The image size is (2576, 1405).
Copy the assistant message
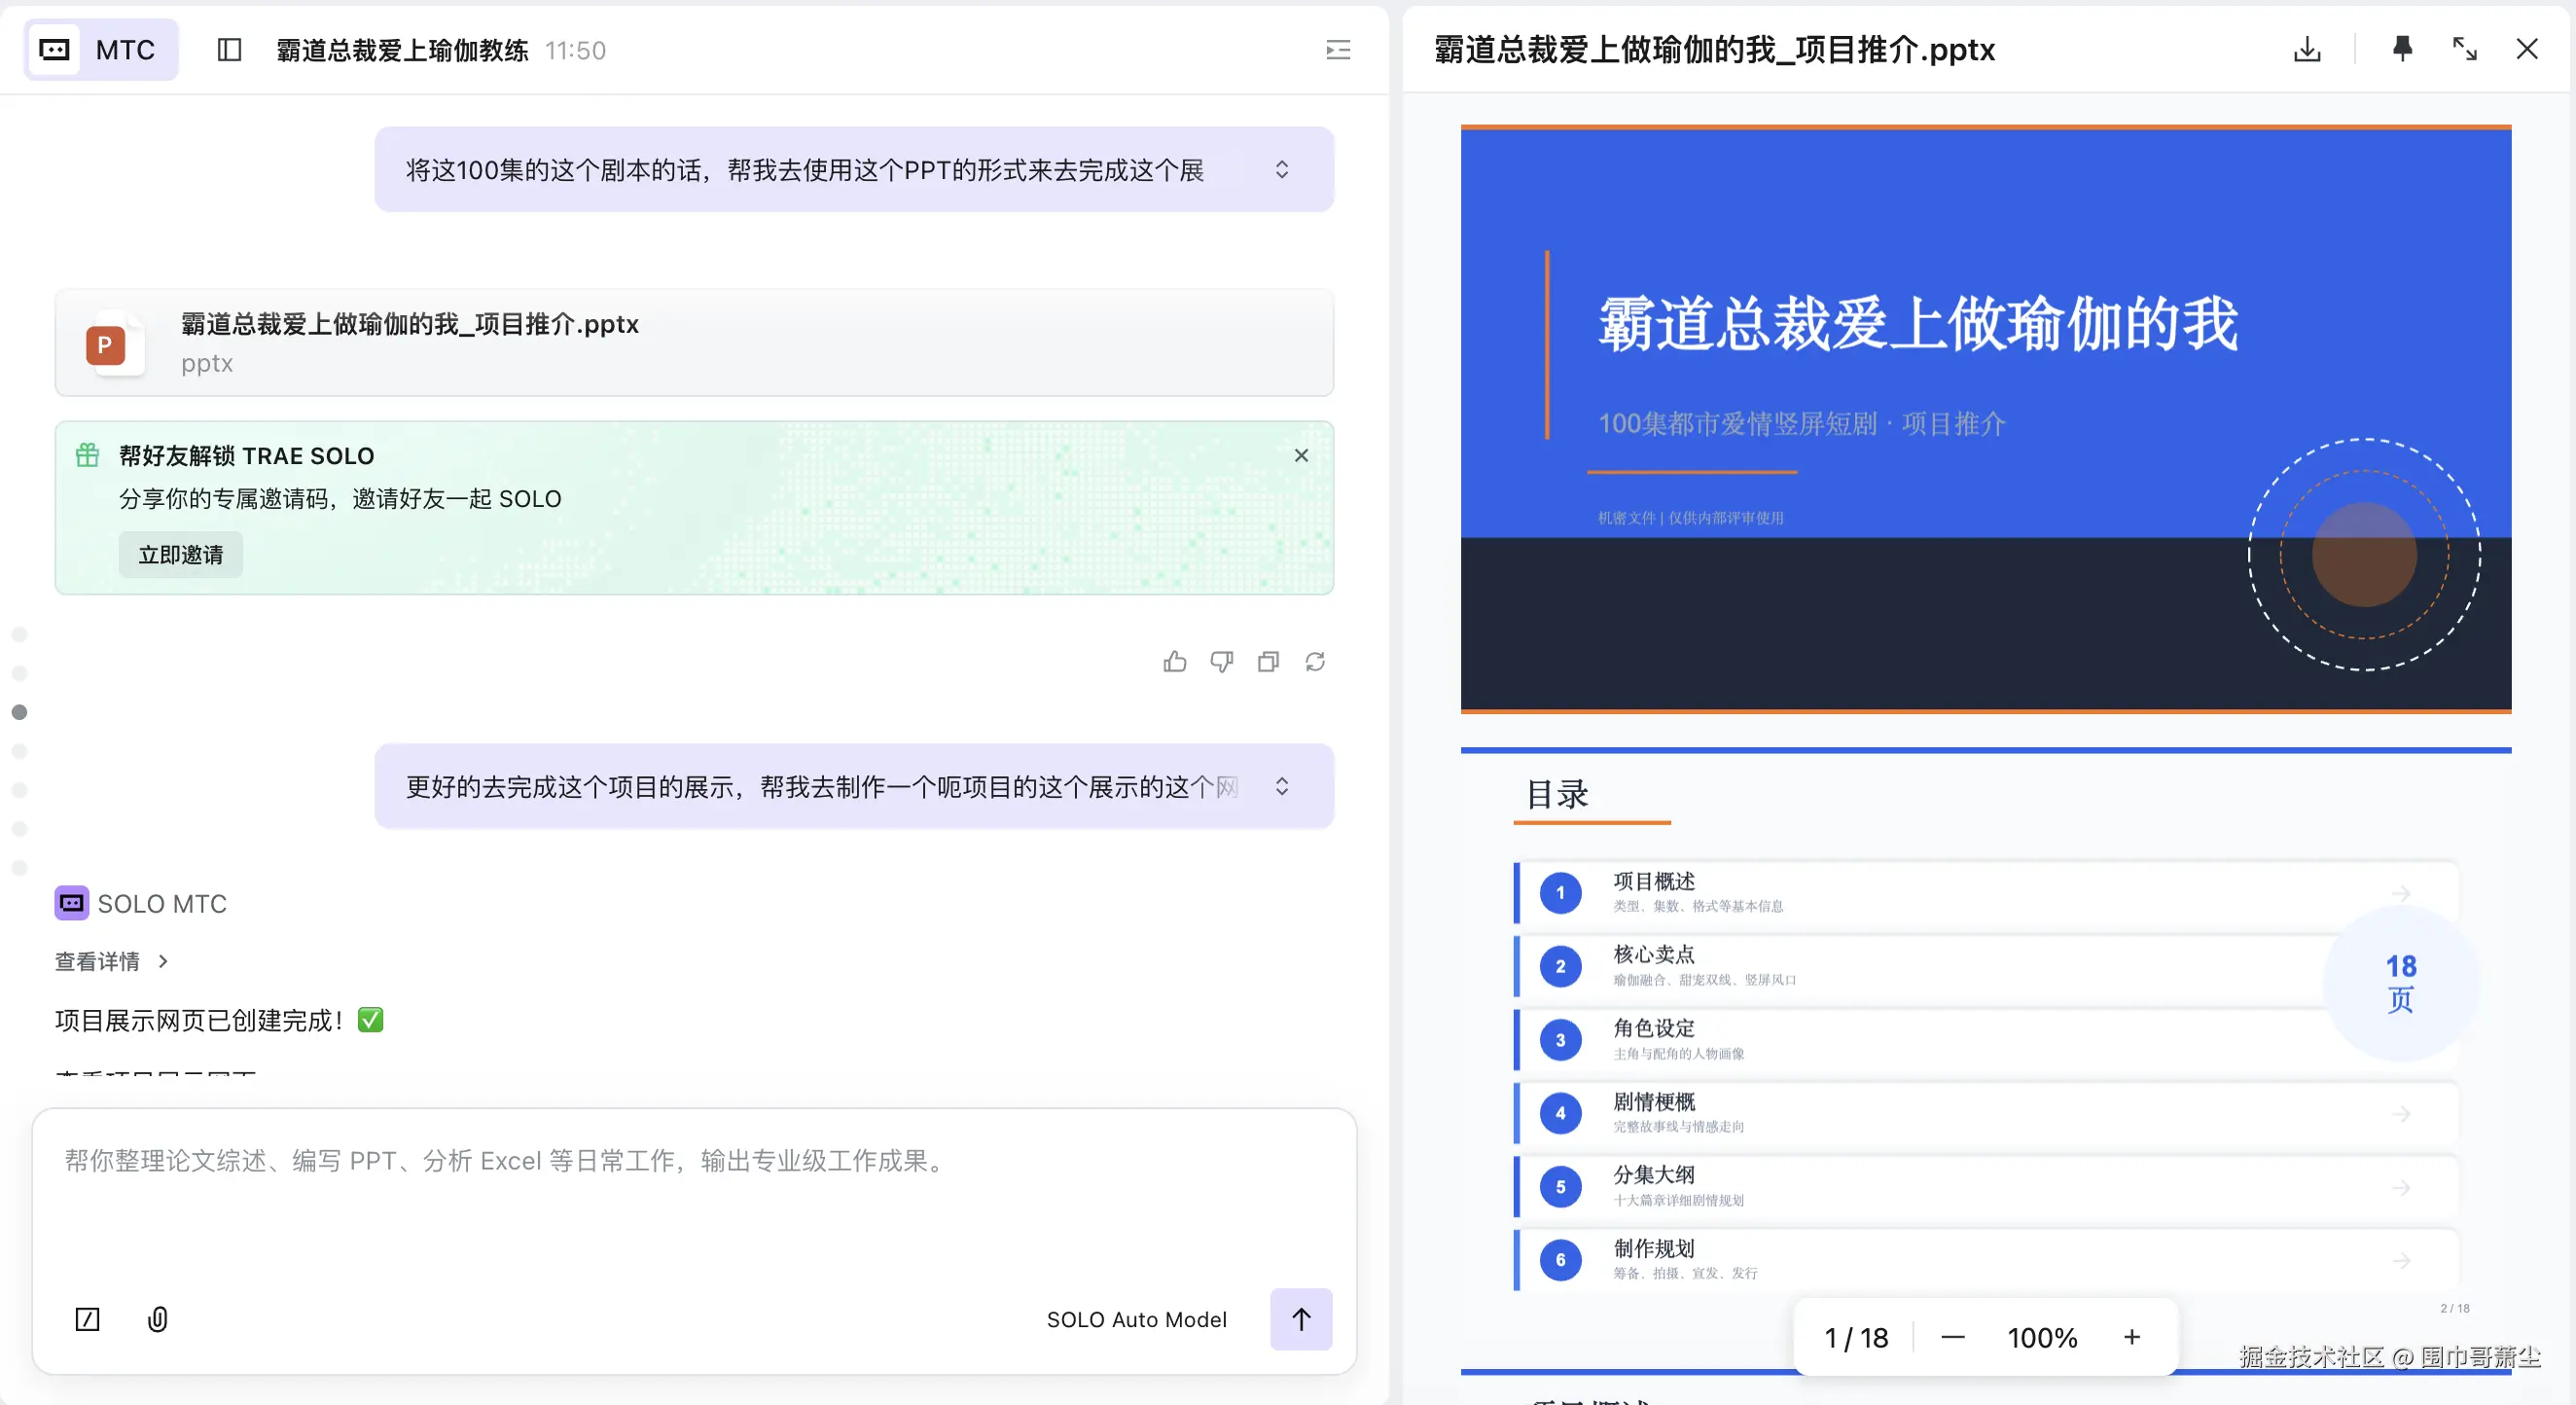[1268, 661]
